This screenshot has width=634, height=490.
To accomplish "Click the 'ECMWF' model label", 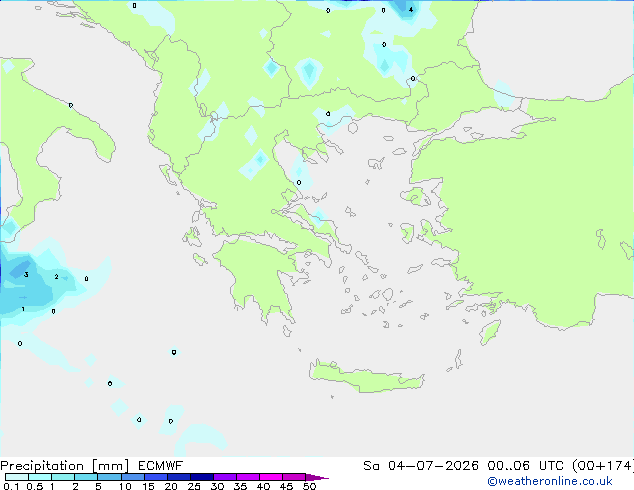I will 161,466.
